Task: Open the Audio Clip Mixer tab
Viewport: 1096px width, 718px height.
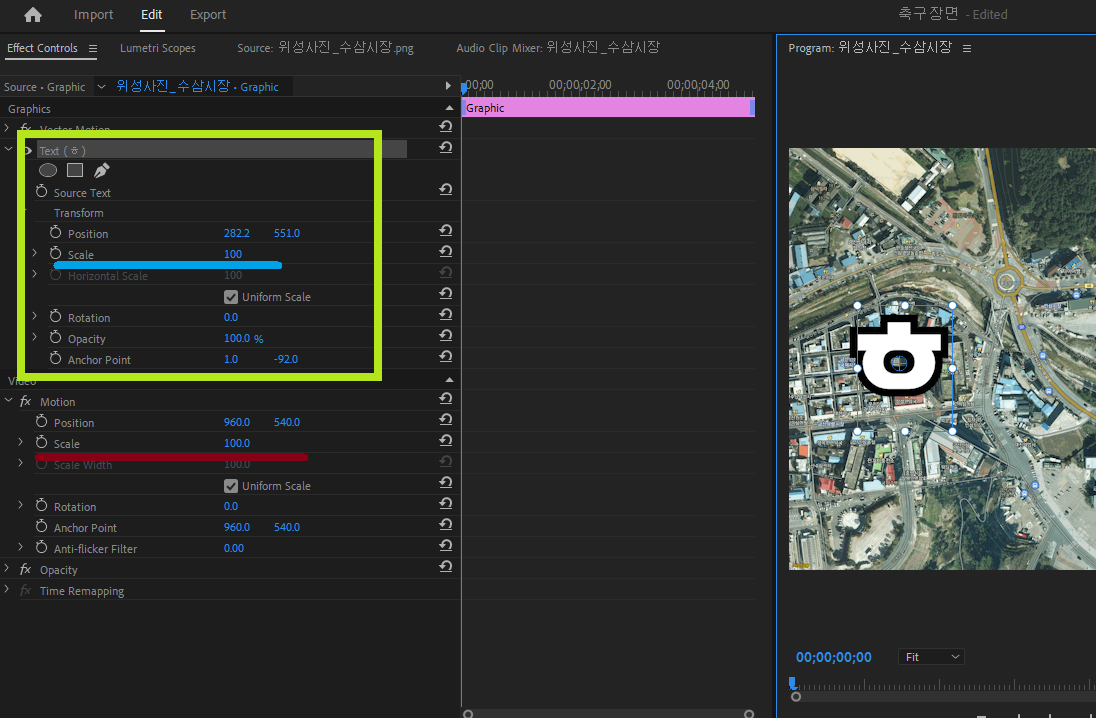Action: tap(558, 48)
